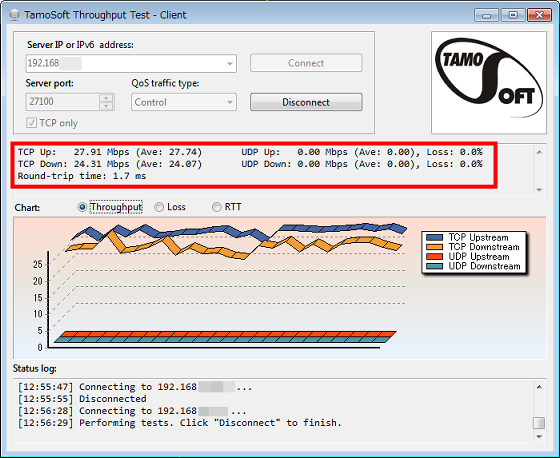This screenshot has width=560, height=458.
Task: Click the '[12:56:28] Connecting to' log entry
Action: click(x=132, y=411)
